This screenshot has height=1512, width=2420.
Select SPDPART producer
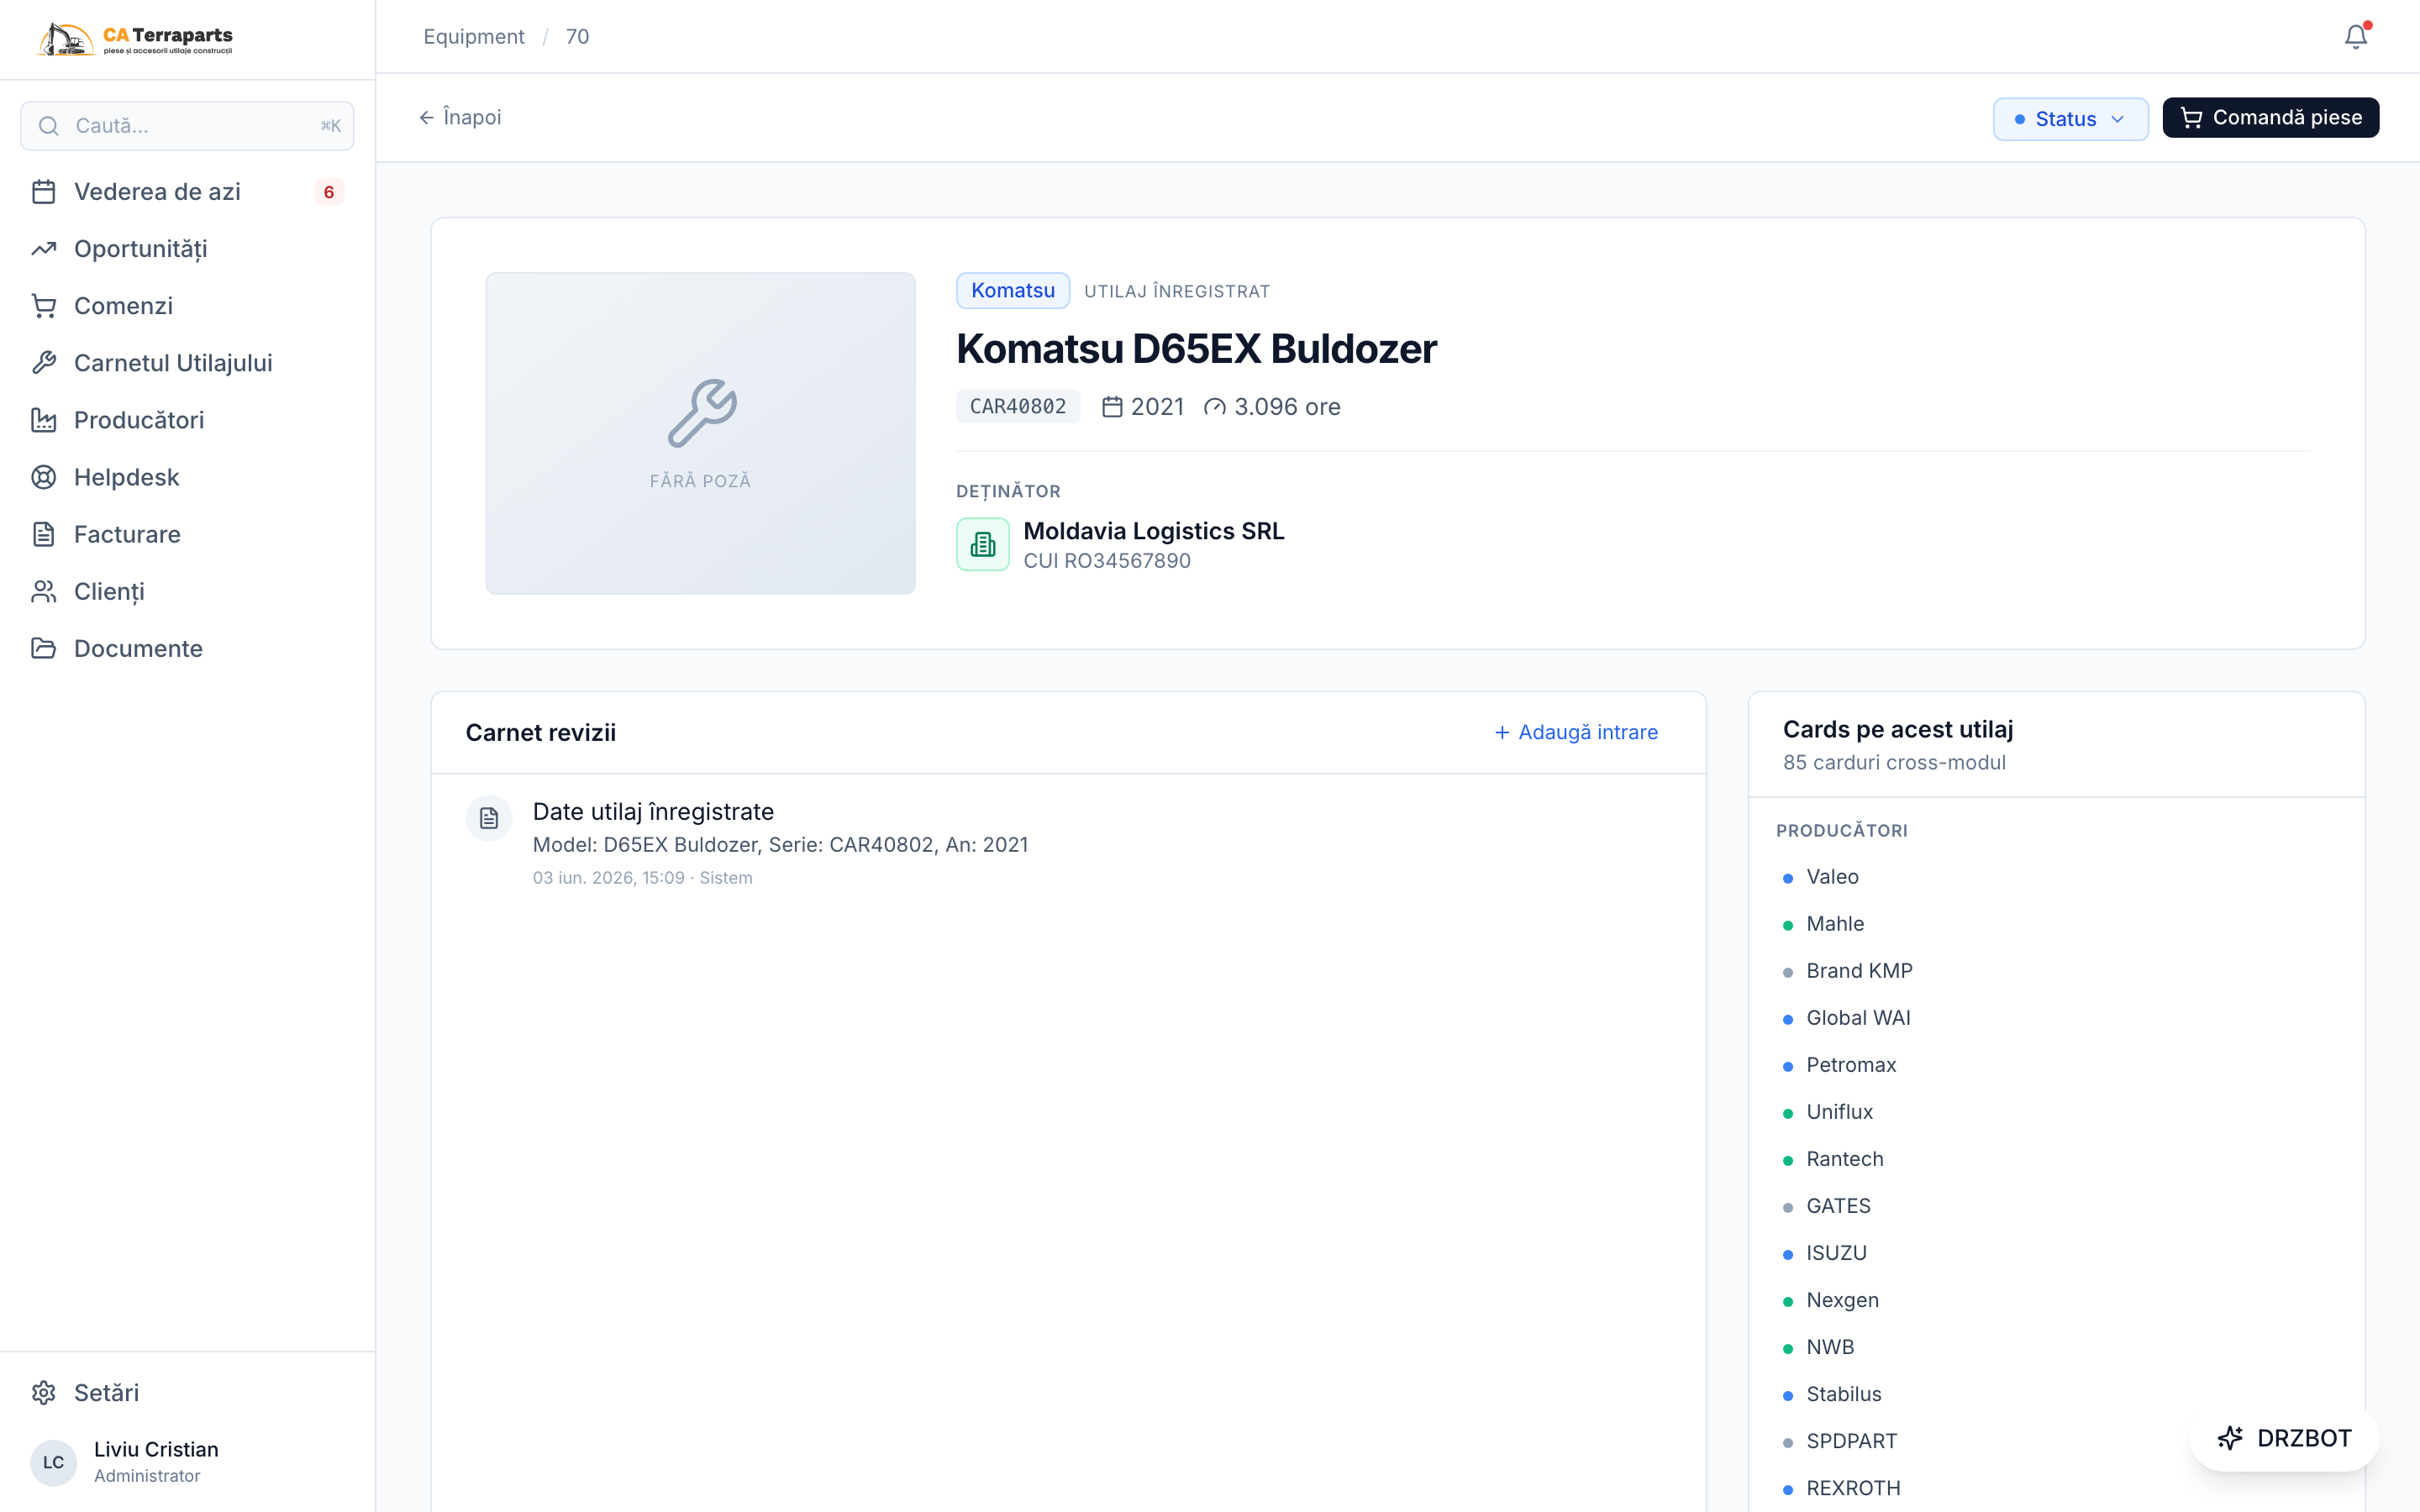(x=1851, y=1441)
